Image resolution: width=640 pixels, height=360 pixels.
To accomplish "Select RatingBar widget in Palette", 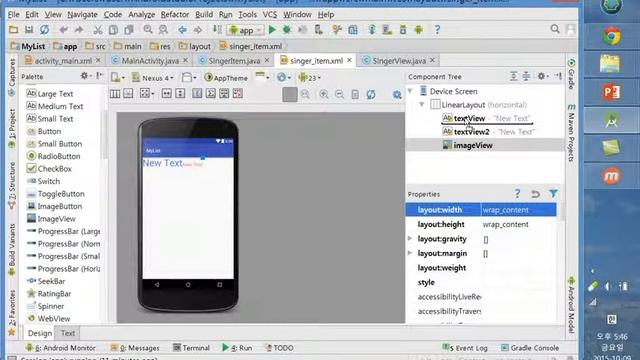I will tap(49, 293).
